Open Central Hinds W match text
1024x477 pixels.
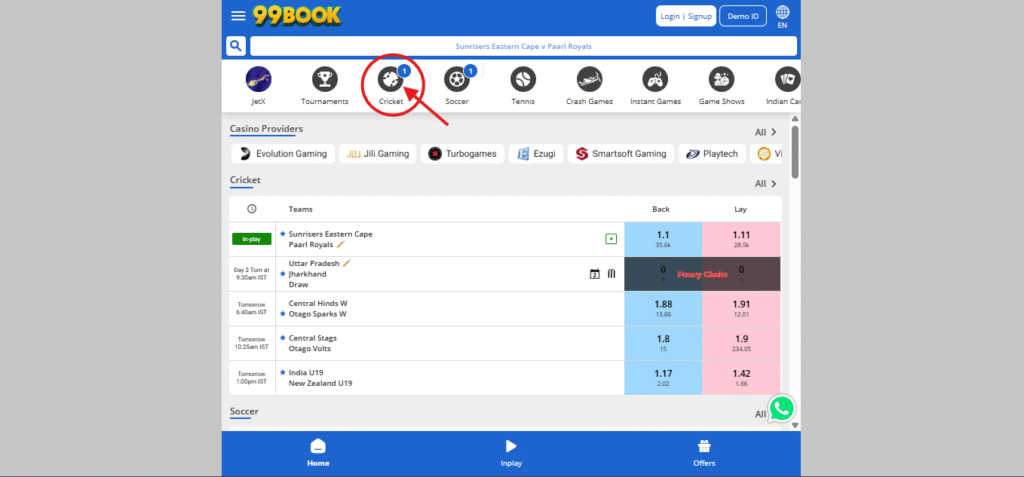(x=318, y=303)
